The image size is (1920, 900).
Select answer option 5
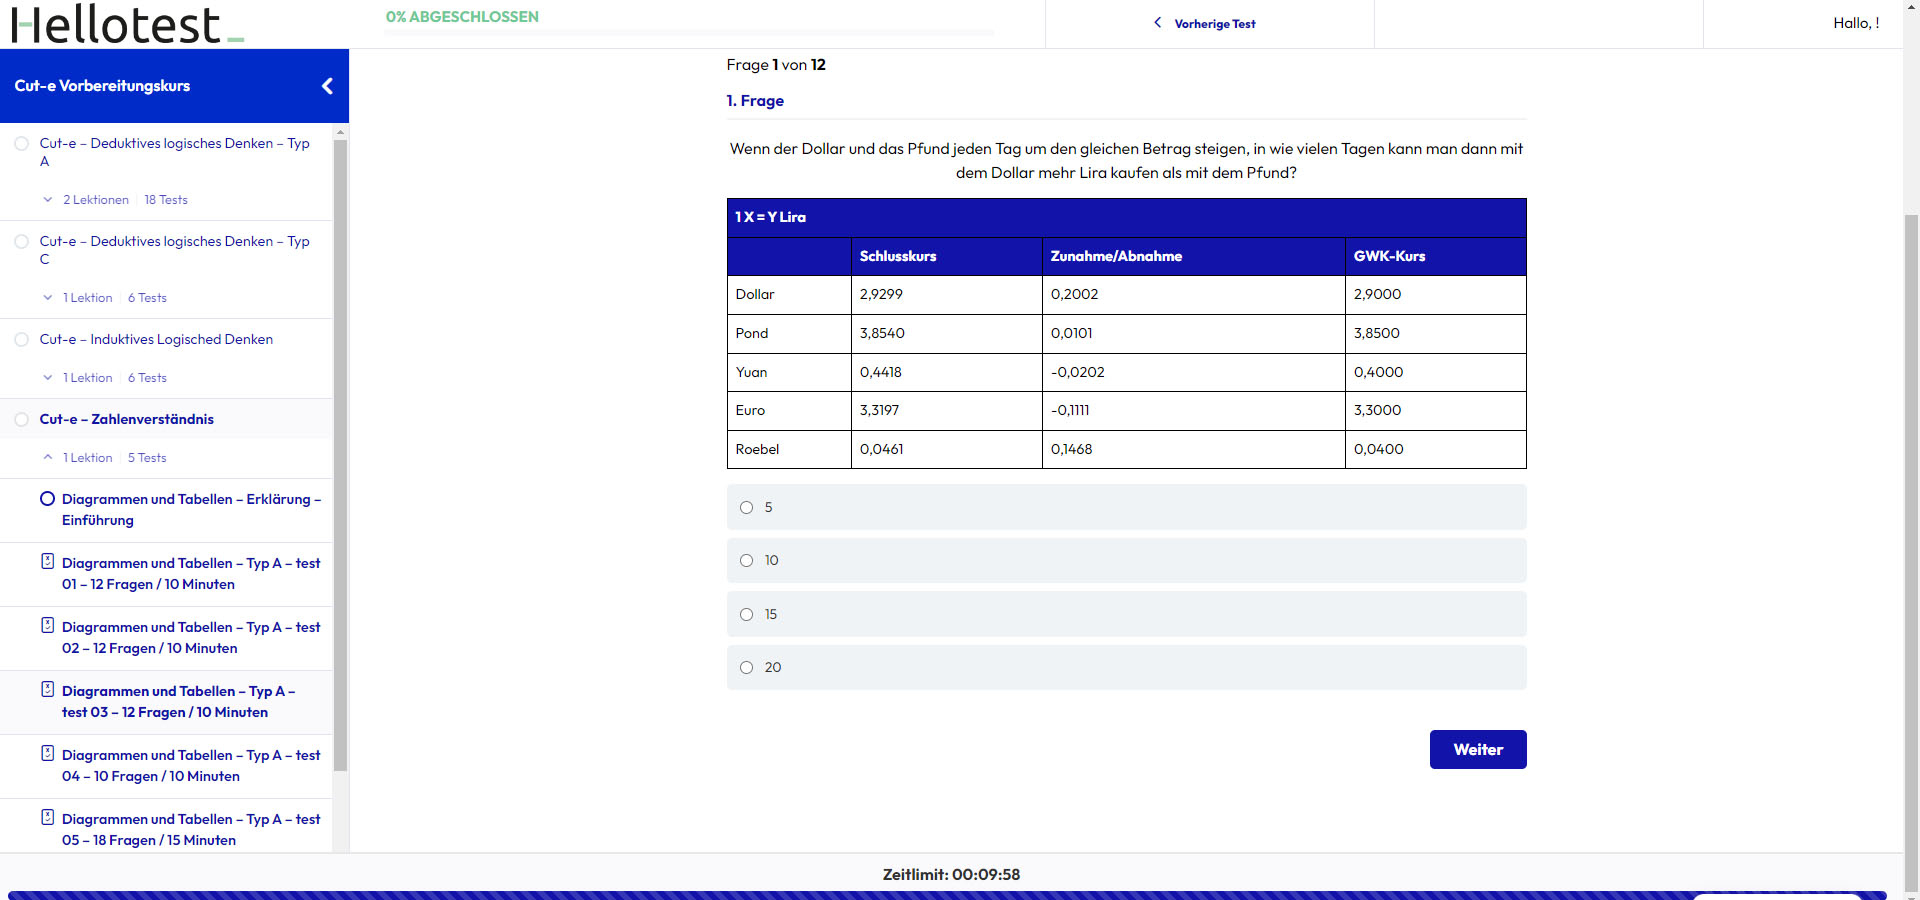pyautogui.click(x=746, y=508)
